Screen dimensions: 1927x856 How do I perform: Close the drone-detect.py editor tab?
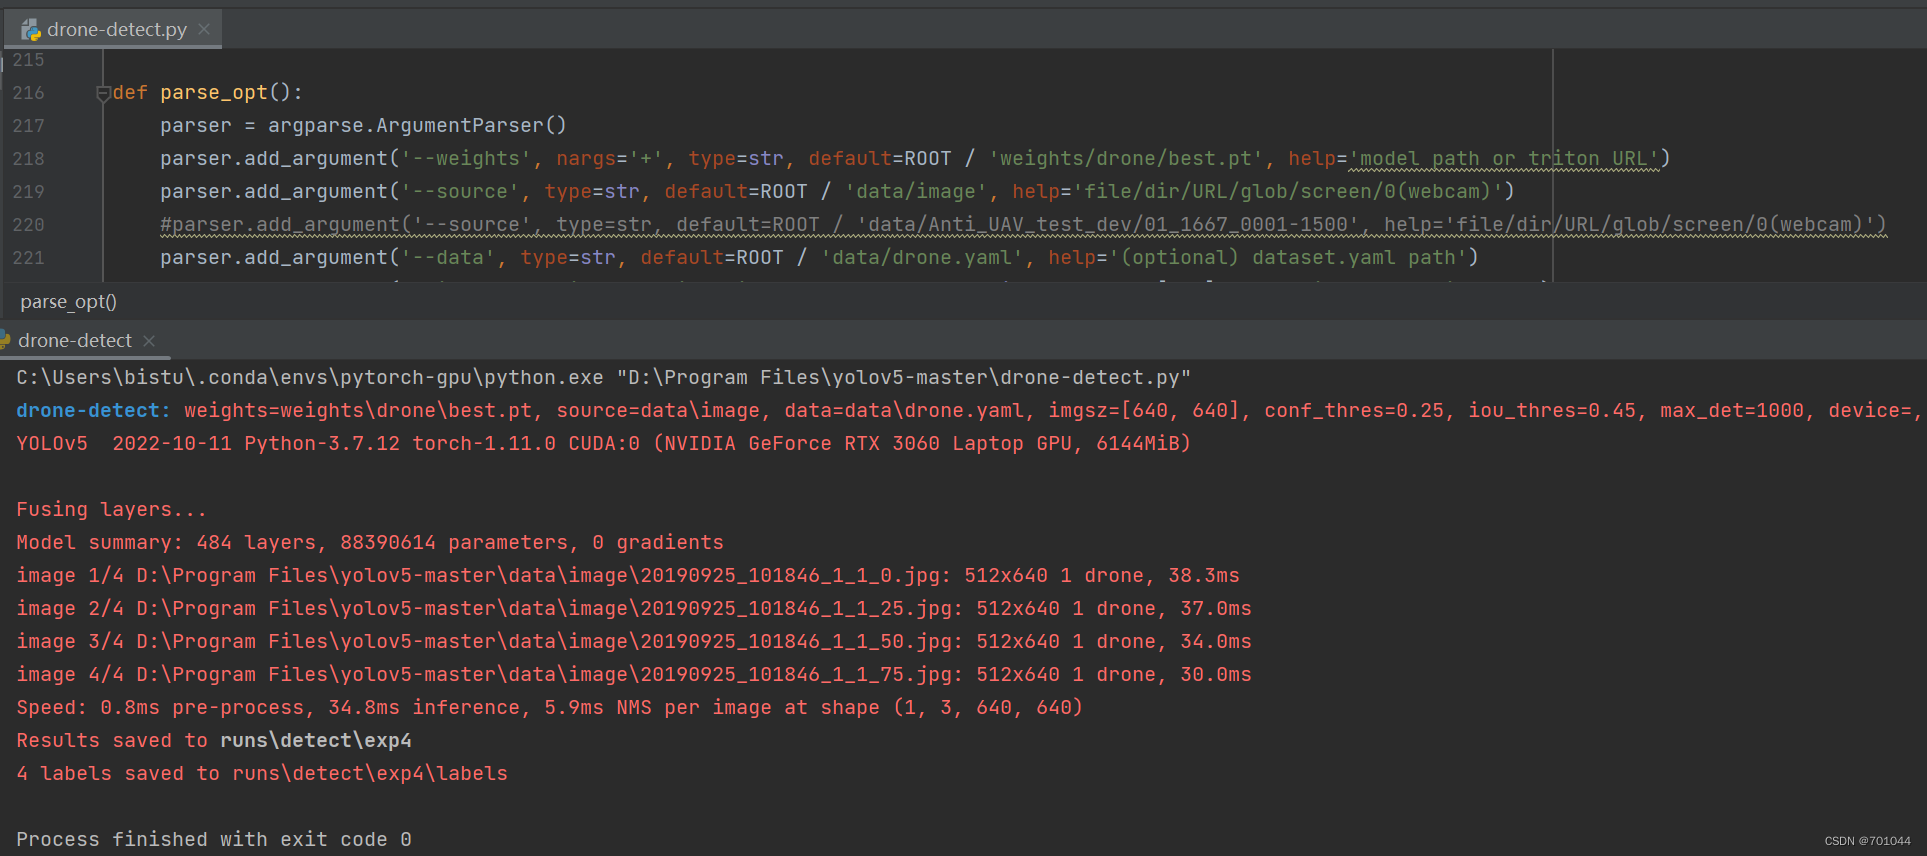point(204,29)
